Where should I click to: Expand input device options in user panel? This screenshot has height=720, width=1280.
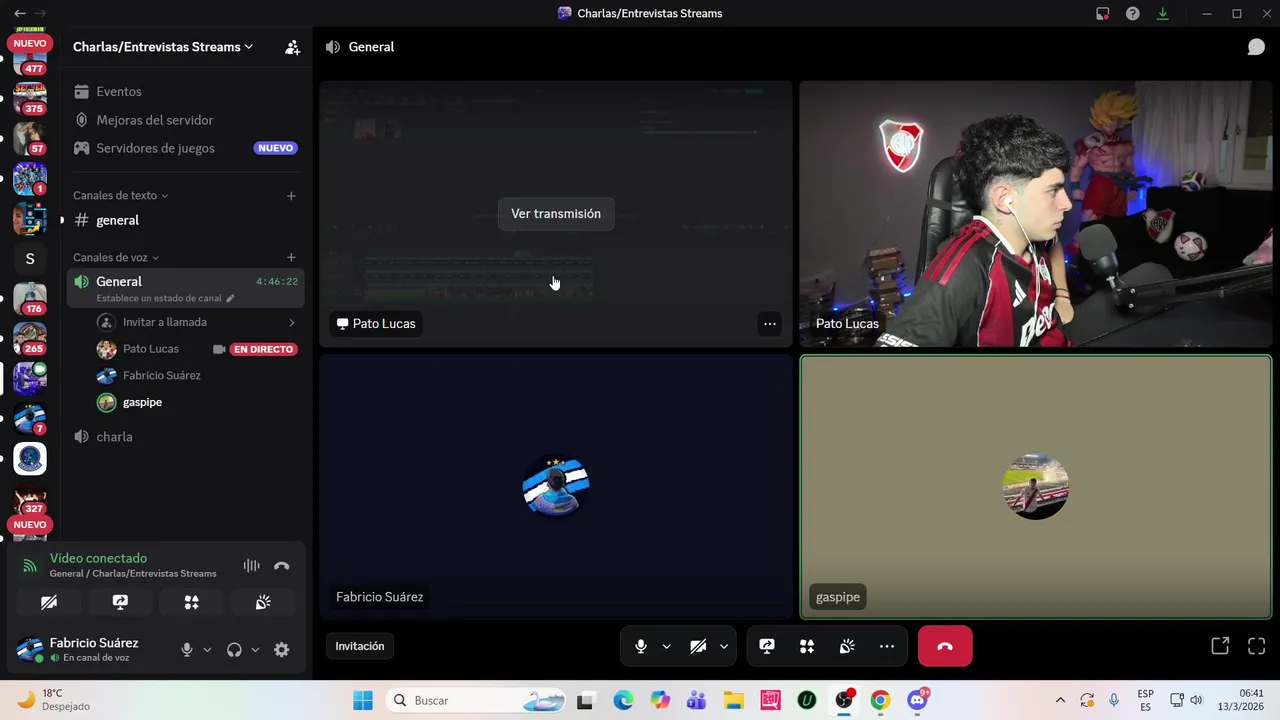(207, 650)
